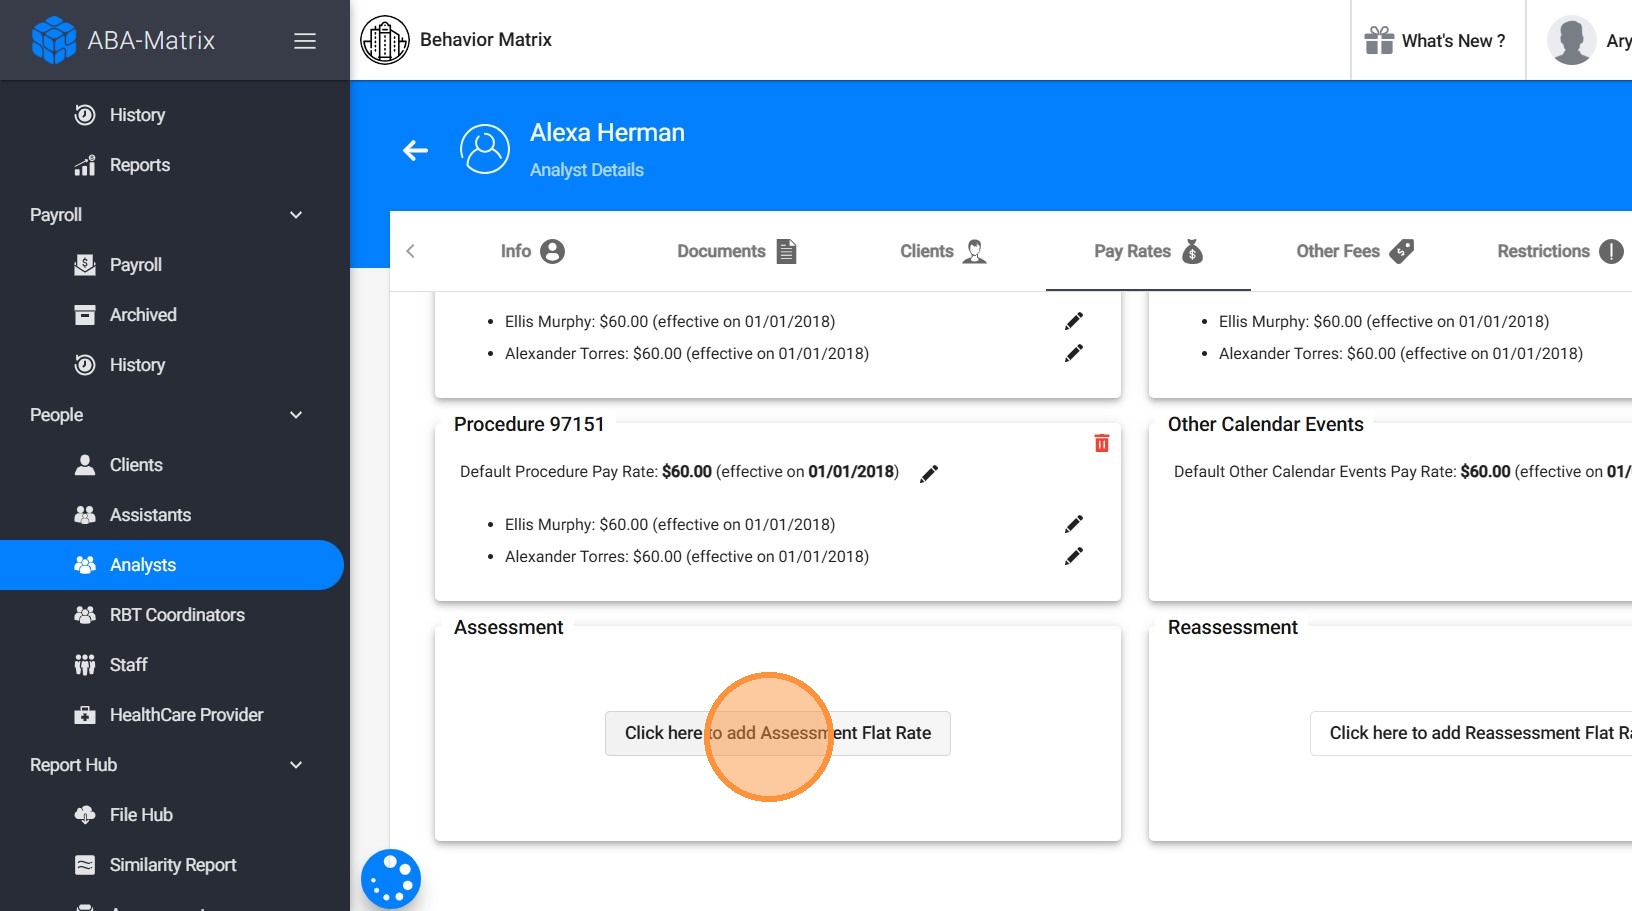
Task: Click the Assessment card title
Action: pos(509,627)
